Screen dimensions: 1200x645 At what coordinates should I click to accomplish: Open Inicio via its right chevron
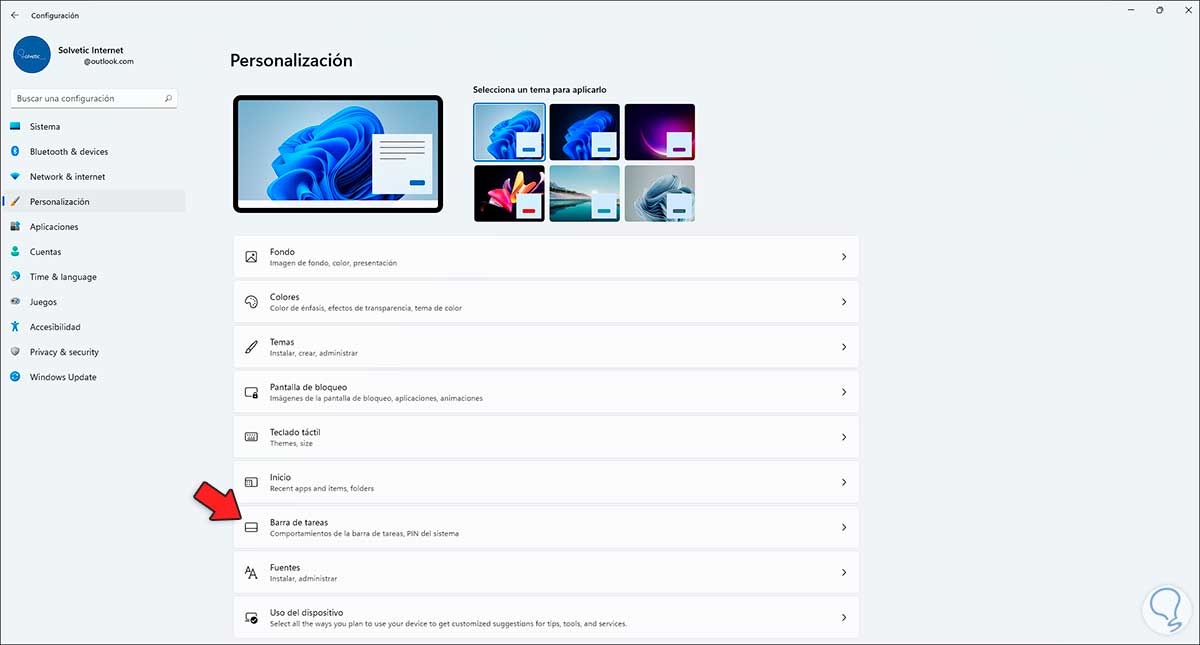click(x=843, y=482)
